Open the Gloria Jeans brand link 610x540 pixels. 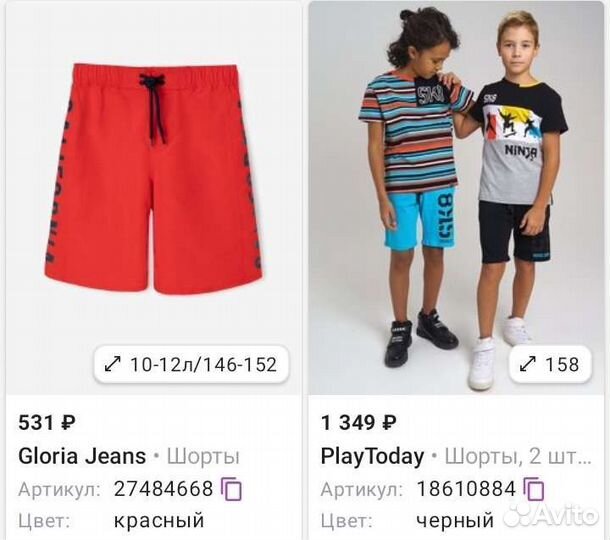82,456
